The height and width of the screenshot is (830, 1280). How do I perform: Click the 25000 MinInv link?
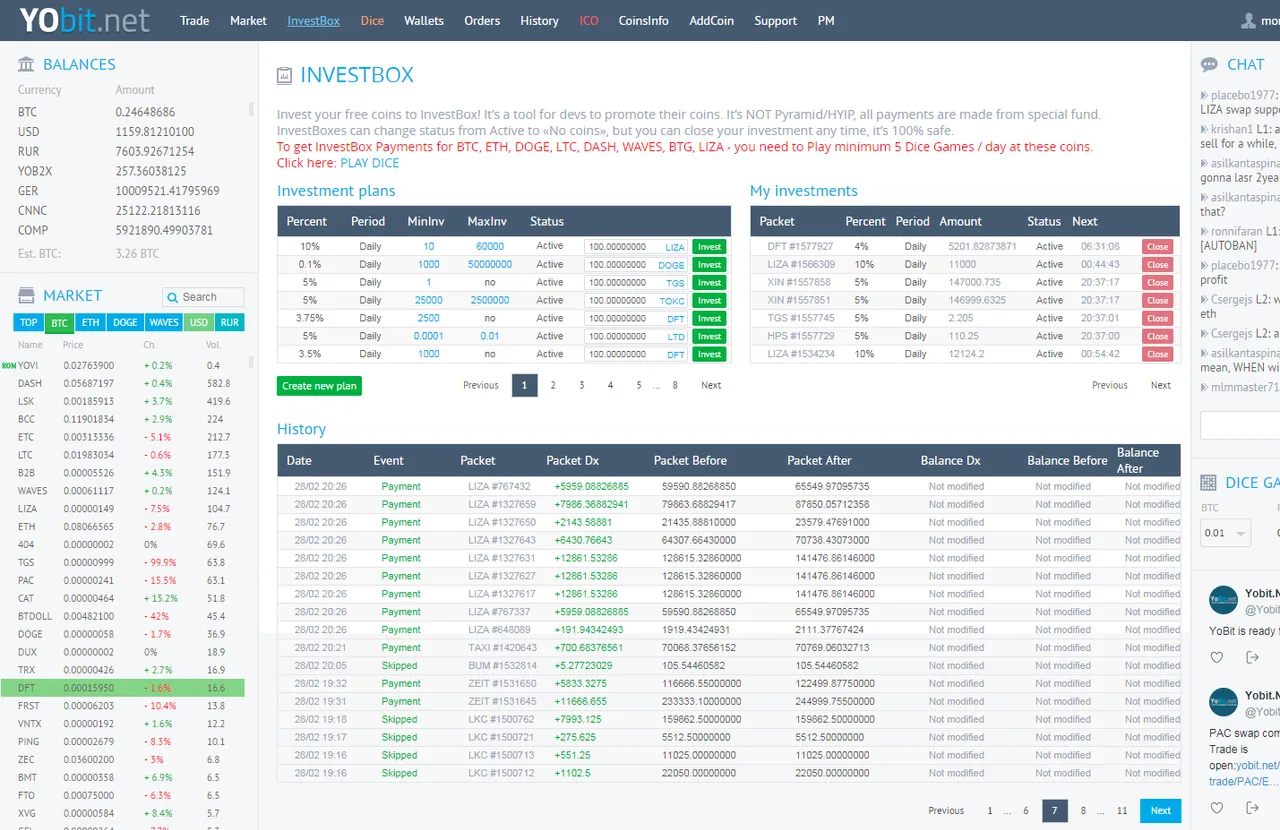pos(428,300)
